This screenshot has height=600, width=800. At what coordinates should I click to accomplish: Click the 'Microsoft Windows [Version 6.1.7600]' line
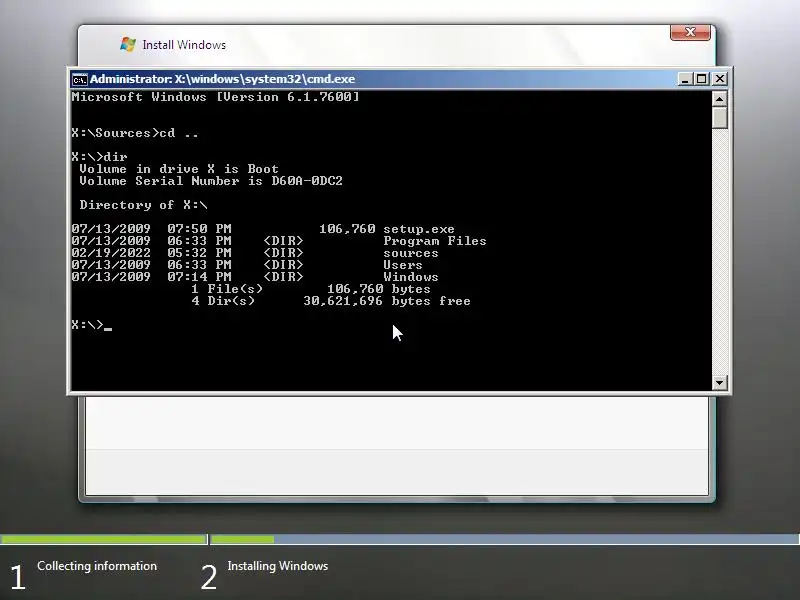[215, 97]
